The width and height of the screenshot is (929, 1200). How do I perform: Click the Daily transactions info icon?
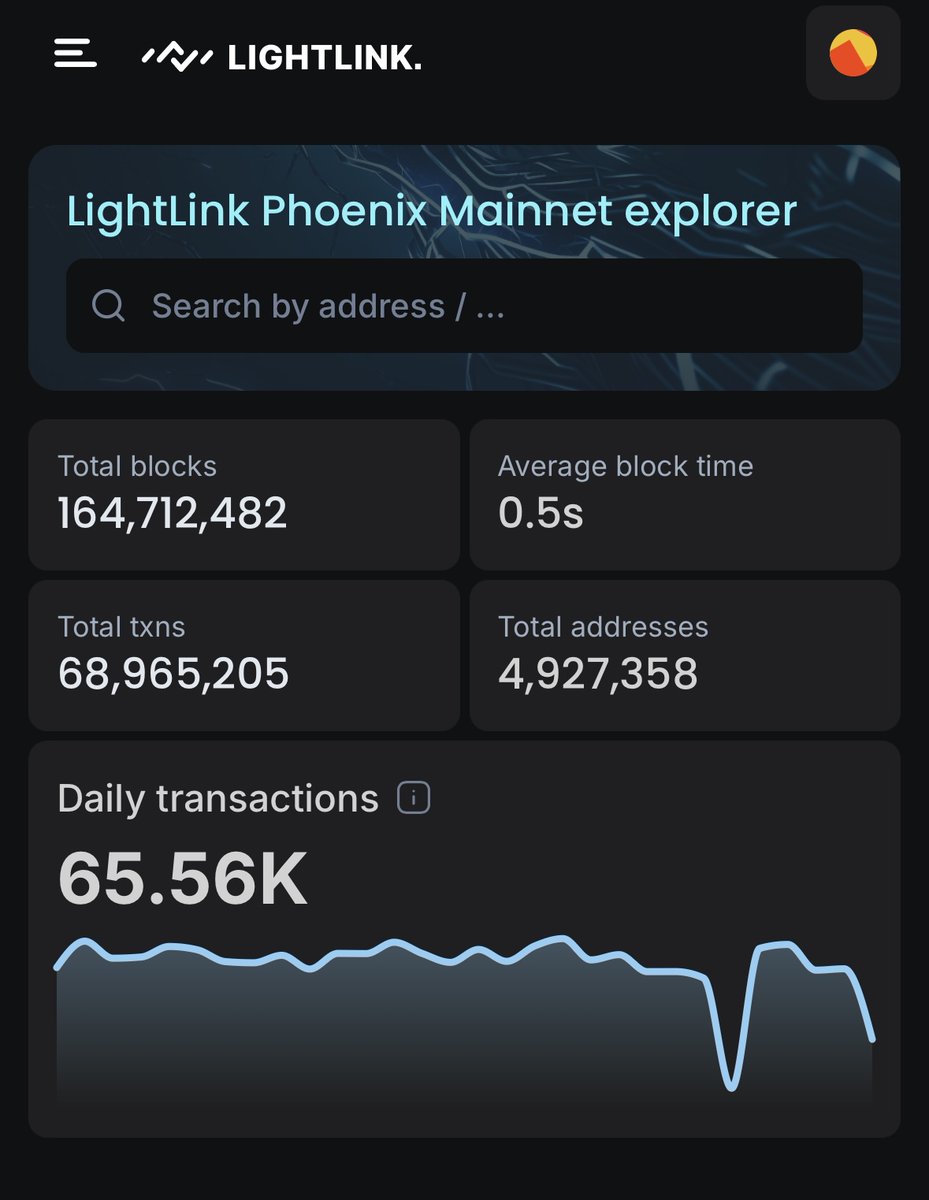point(414,798)
